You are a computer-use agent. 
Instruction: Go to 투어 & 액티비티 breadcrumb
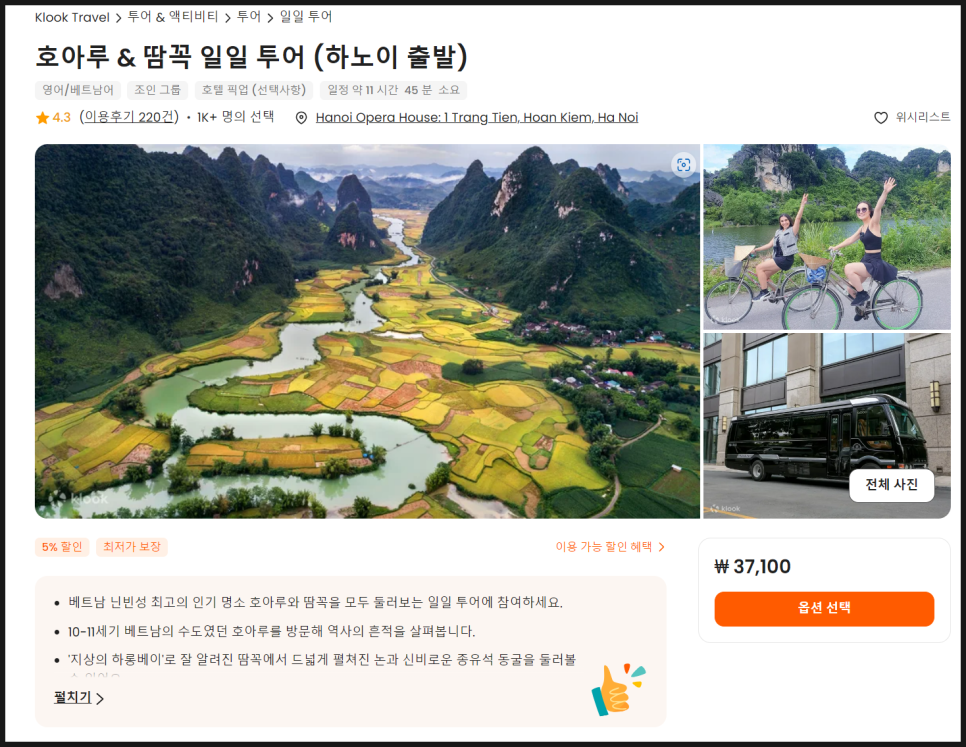click(x=172, y=17)
